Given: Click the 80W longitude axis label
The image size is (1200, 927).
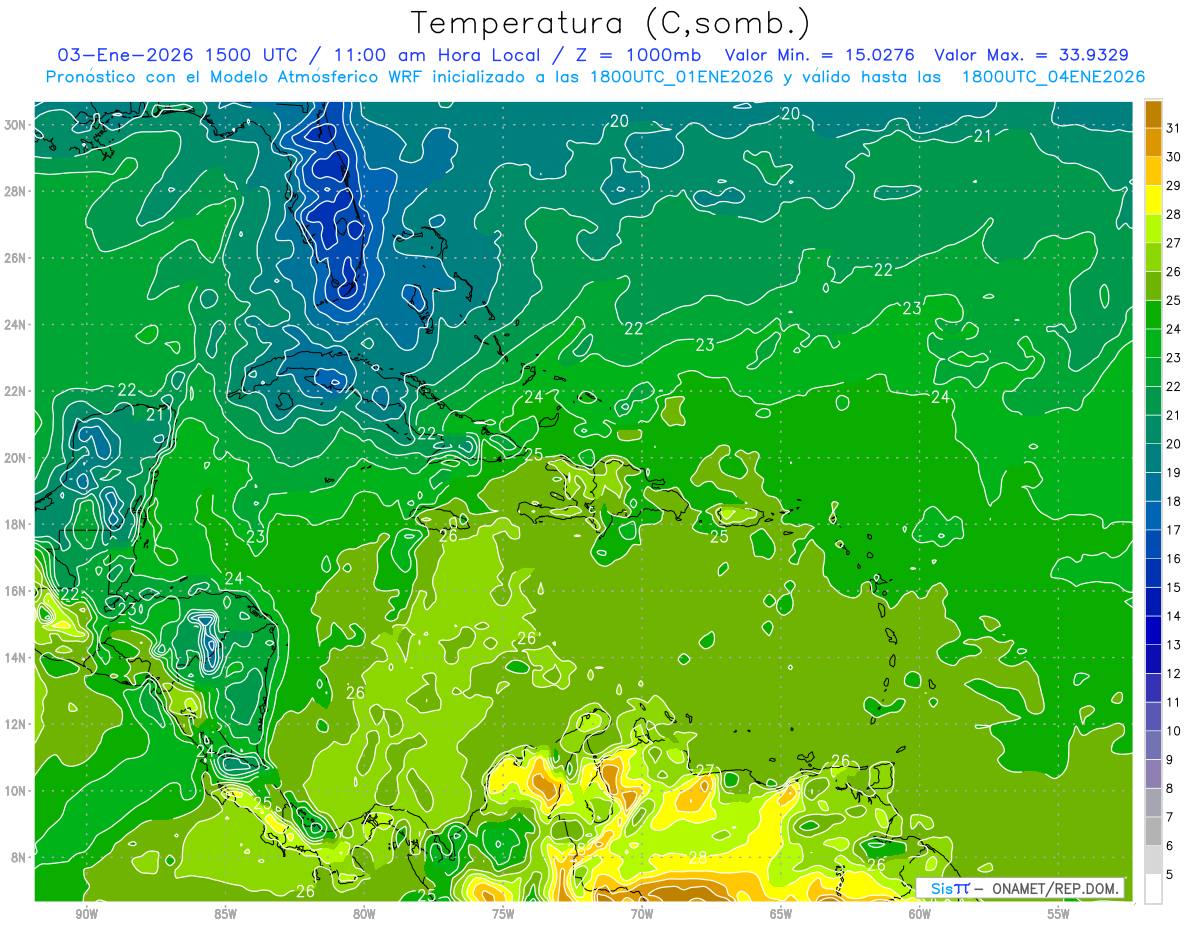Looking at the screenshot, I should click(x=364, y=914).
